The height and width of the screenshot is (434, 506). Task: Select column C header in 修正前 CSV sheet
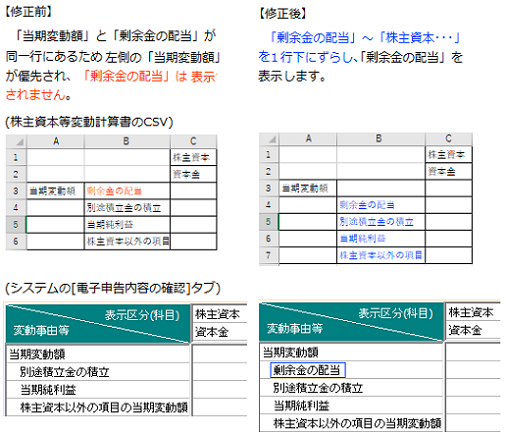pyautogui.click(x=193, y=141)
